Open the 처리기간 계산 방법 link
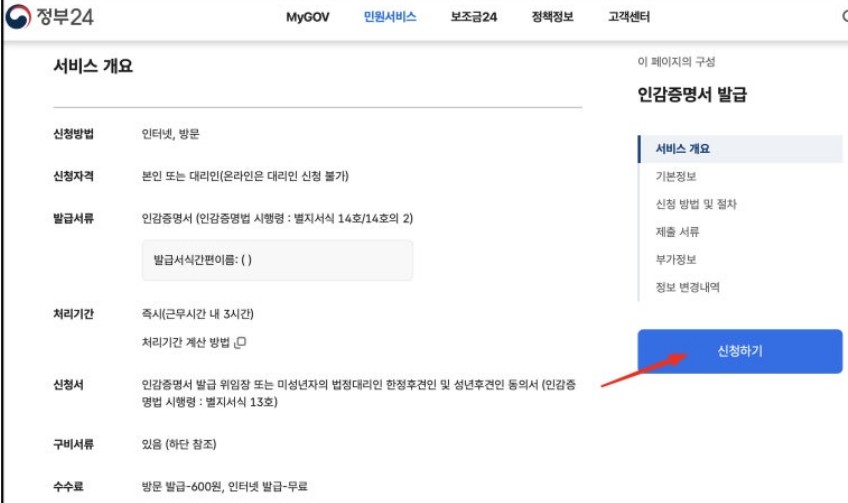Image resolution: width=848 pixels, height=503 pixels. point(186,342)
